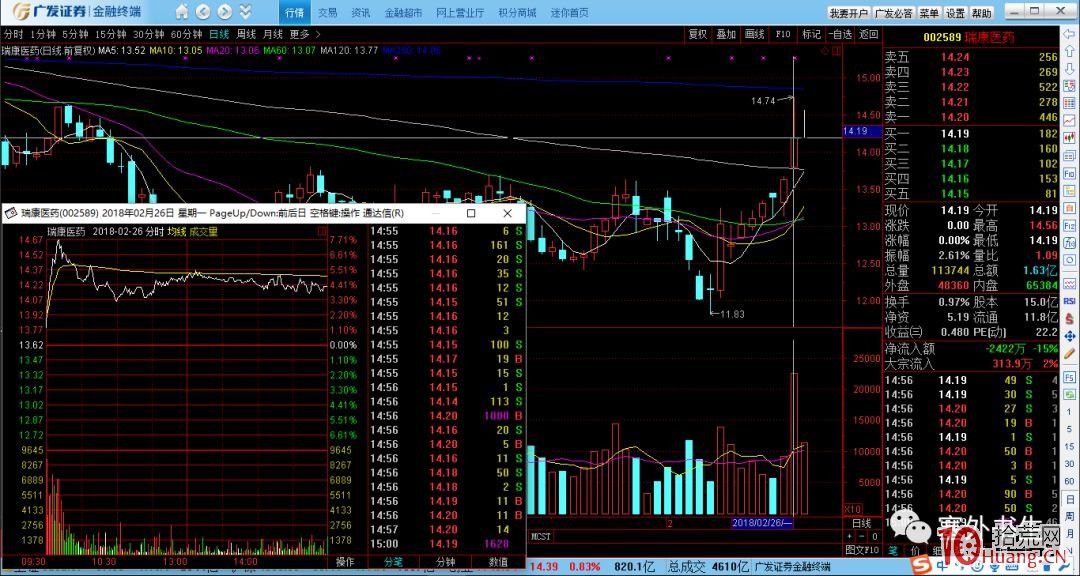
Task: Click the -自选 watchlist button
Action: [x=839, y=34]
